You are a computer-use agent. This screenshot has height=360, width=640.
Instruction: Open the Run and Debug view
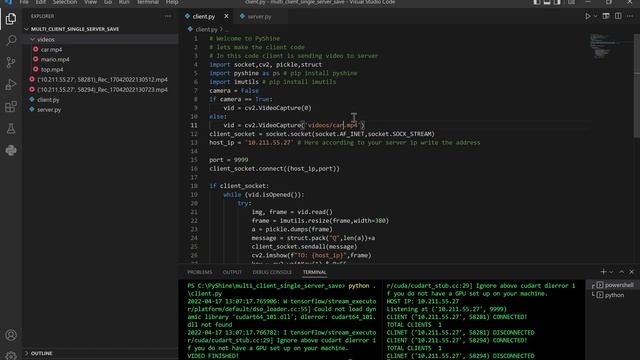coord(11,84)
